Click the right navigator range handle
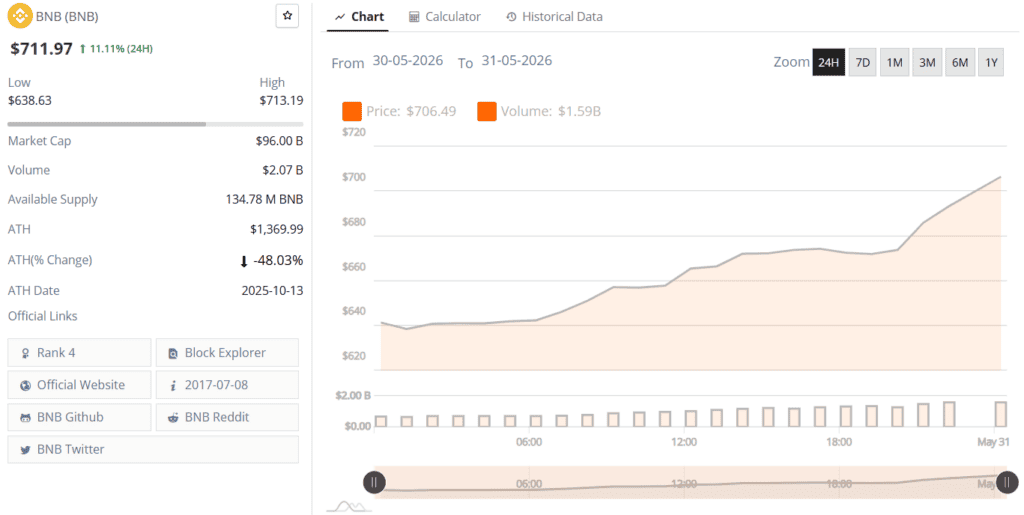Image resolution: width=1024 pixels, height=515 pixels. click(x=1006, y=482)
